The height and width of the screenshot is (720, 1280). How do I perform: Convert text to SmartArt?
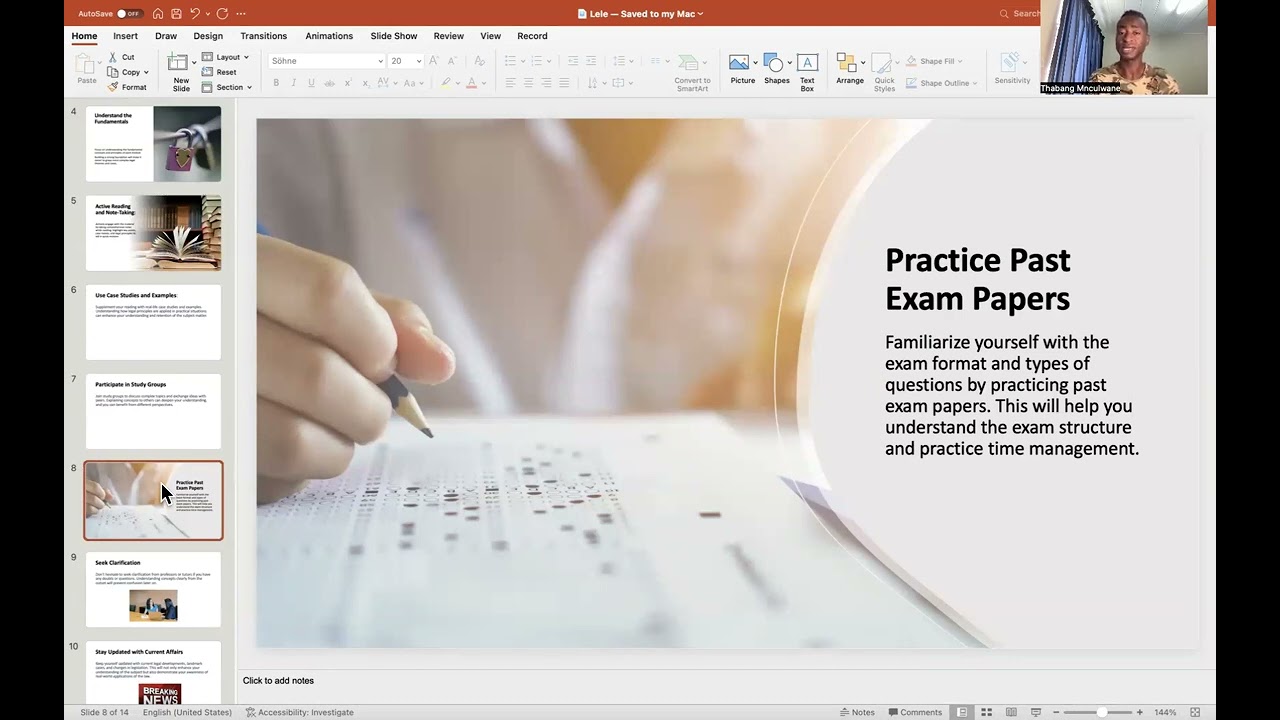pyautogui.click(x=692, y=72)
